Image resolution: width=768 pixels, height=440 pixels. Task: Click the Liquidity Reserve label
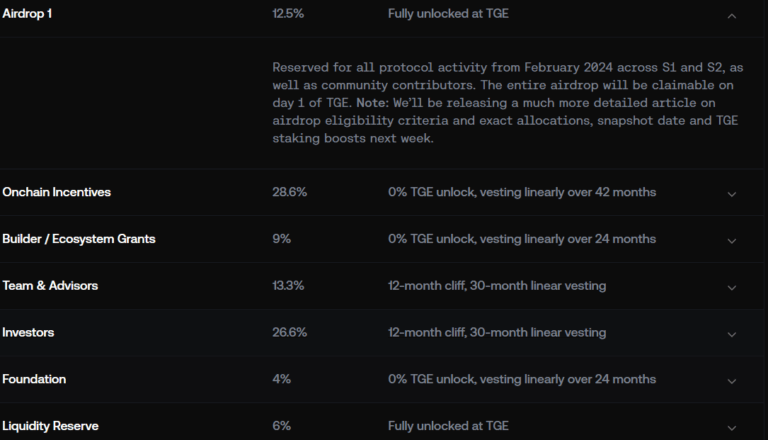click(x=50, y=426)
